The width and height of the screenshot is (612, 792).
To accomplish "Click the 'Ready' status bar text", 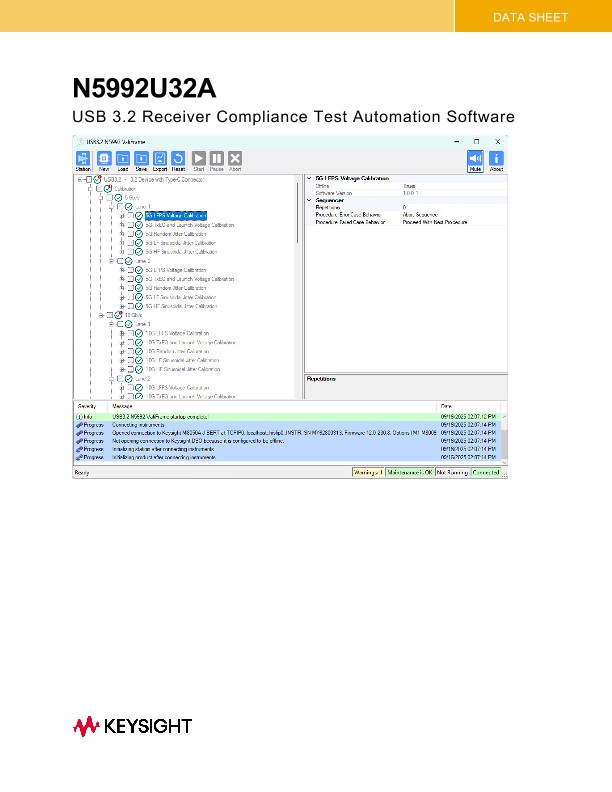I will (82, 472).
